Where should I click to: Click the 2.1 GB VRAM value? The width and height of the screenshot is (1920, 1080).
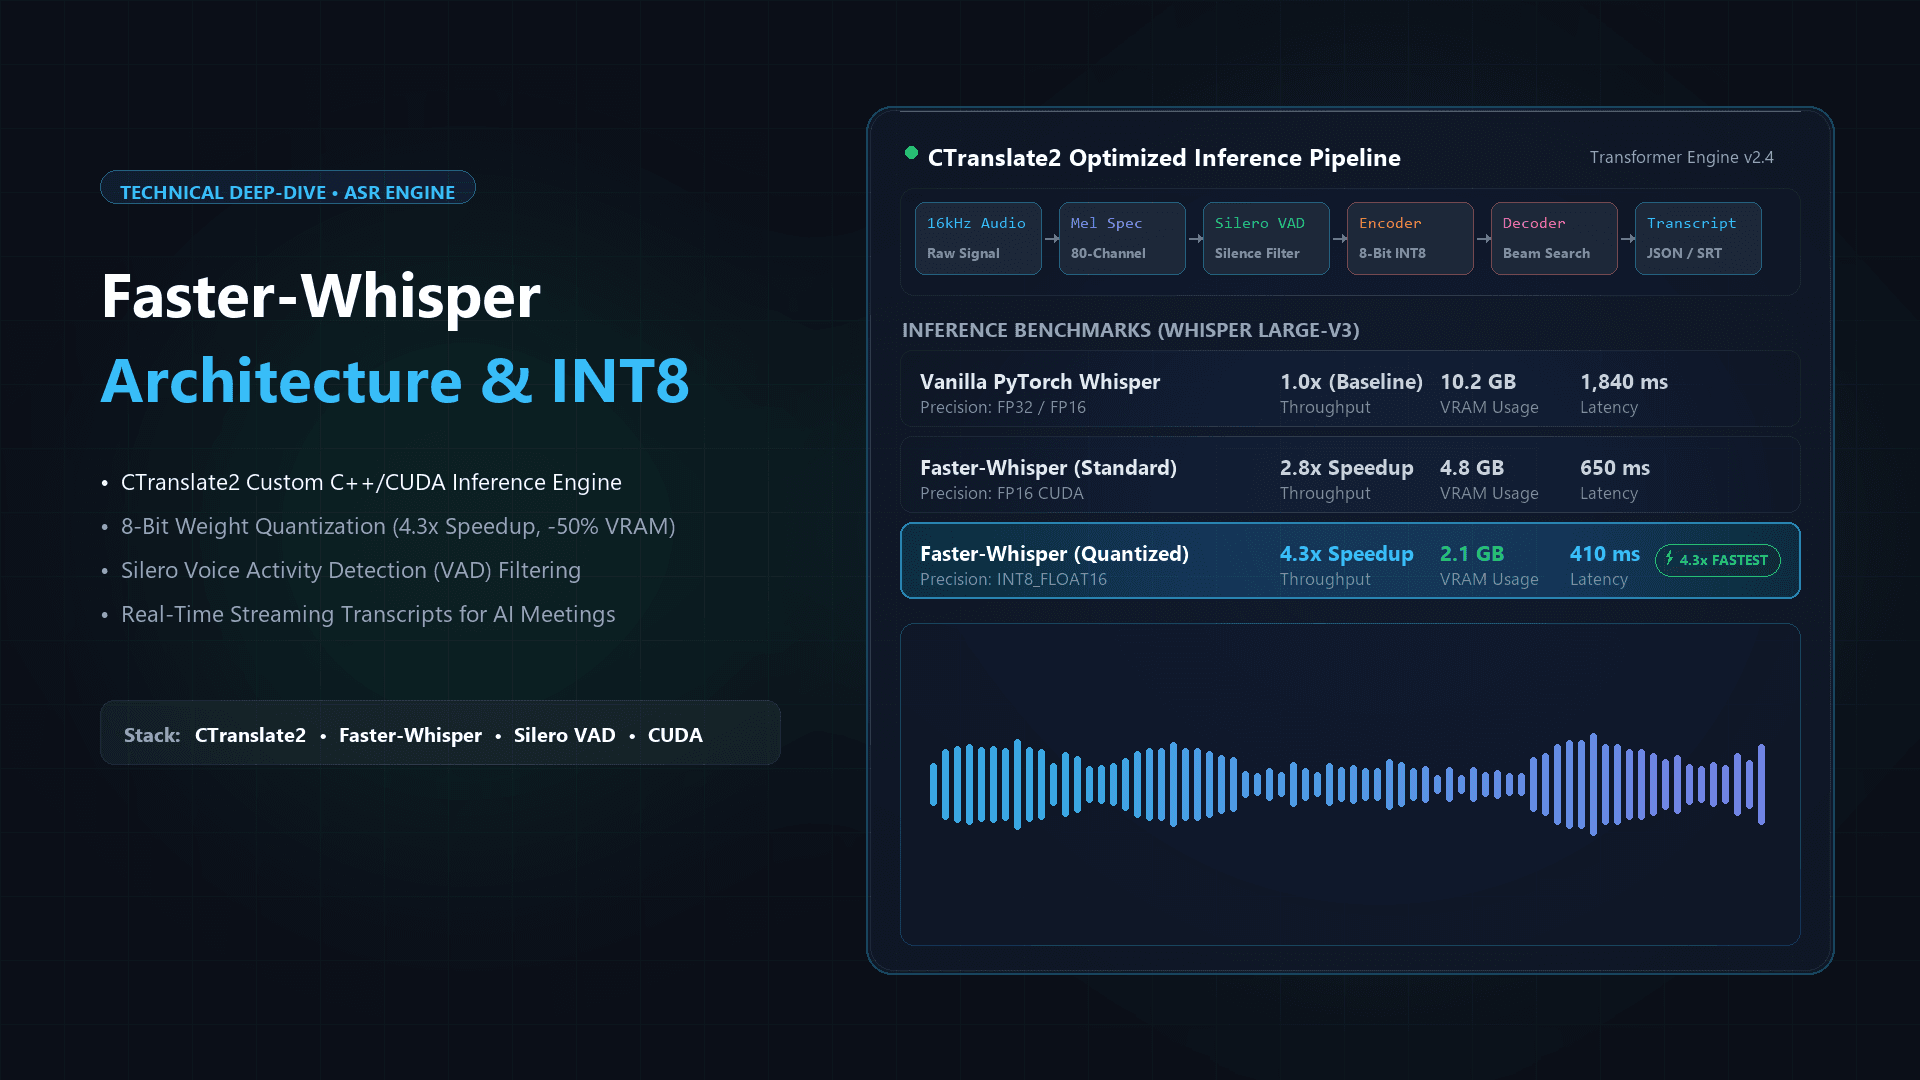tap(1472, 554)
